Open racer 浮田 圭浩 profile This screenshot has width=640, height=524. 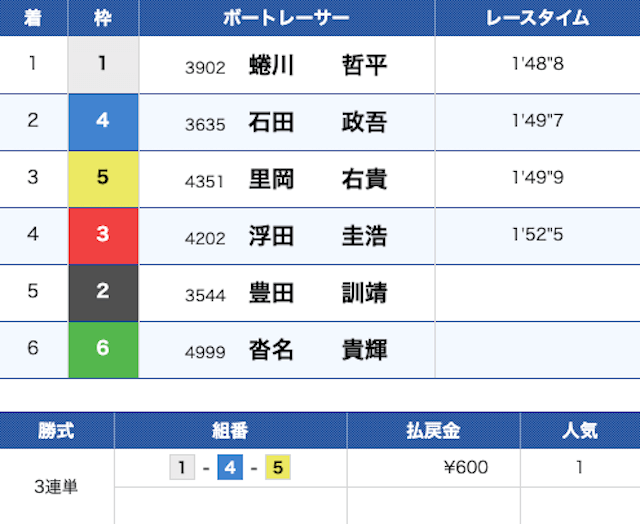point(318,236)
